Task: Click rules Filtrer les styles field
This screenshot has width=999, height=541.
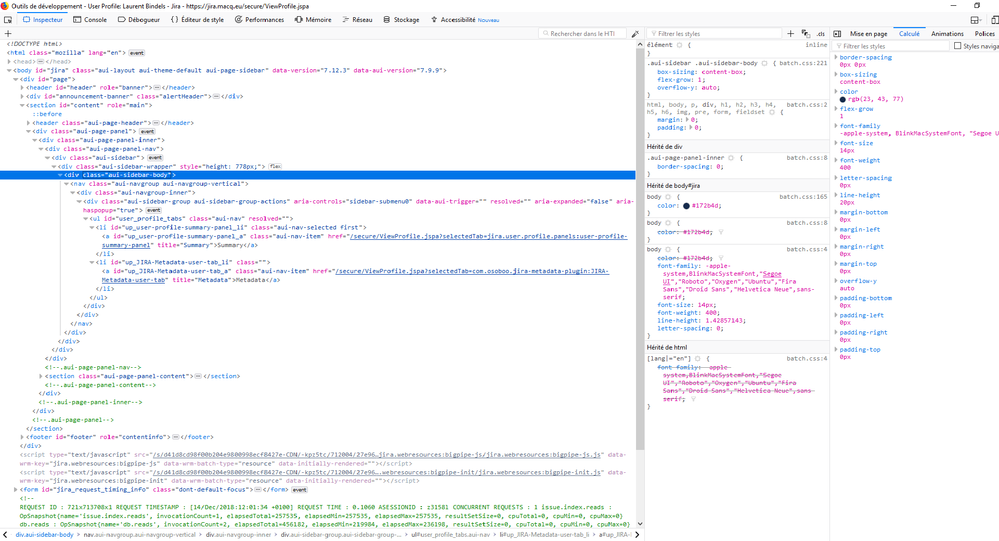Action: coord(714,34)
